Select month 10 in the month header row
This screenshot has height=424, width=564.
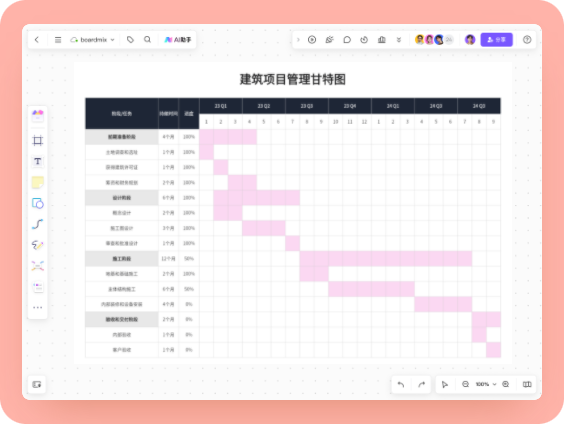pos(336,122)
